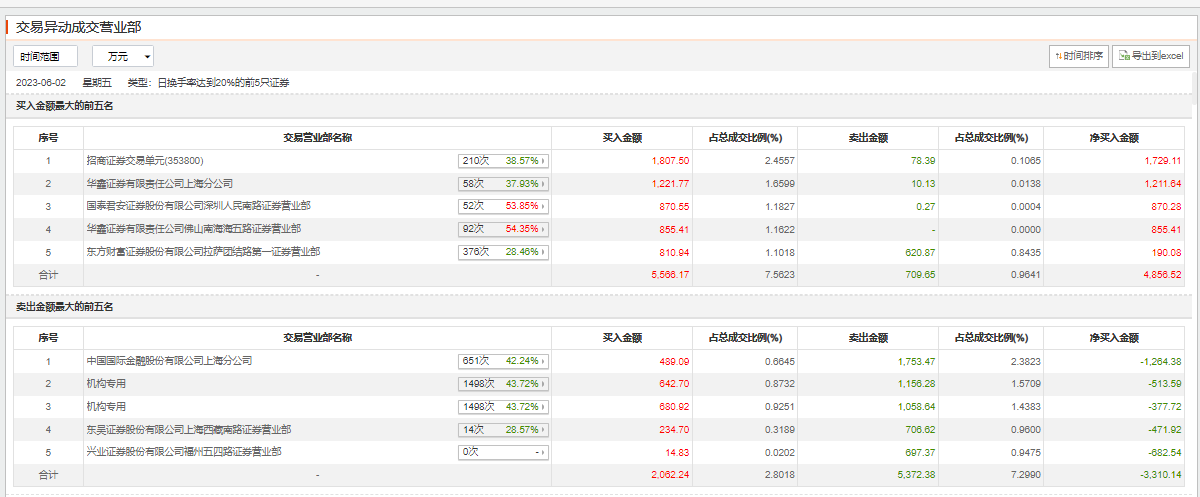Open the 58次 37.93% badge
Image resolution: width=1200 pixels, height=497 pixels.
point(504,183)
